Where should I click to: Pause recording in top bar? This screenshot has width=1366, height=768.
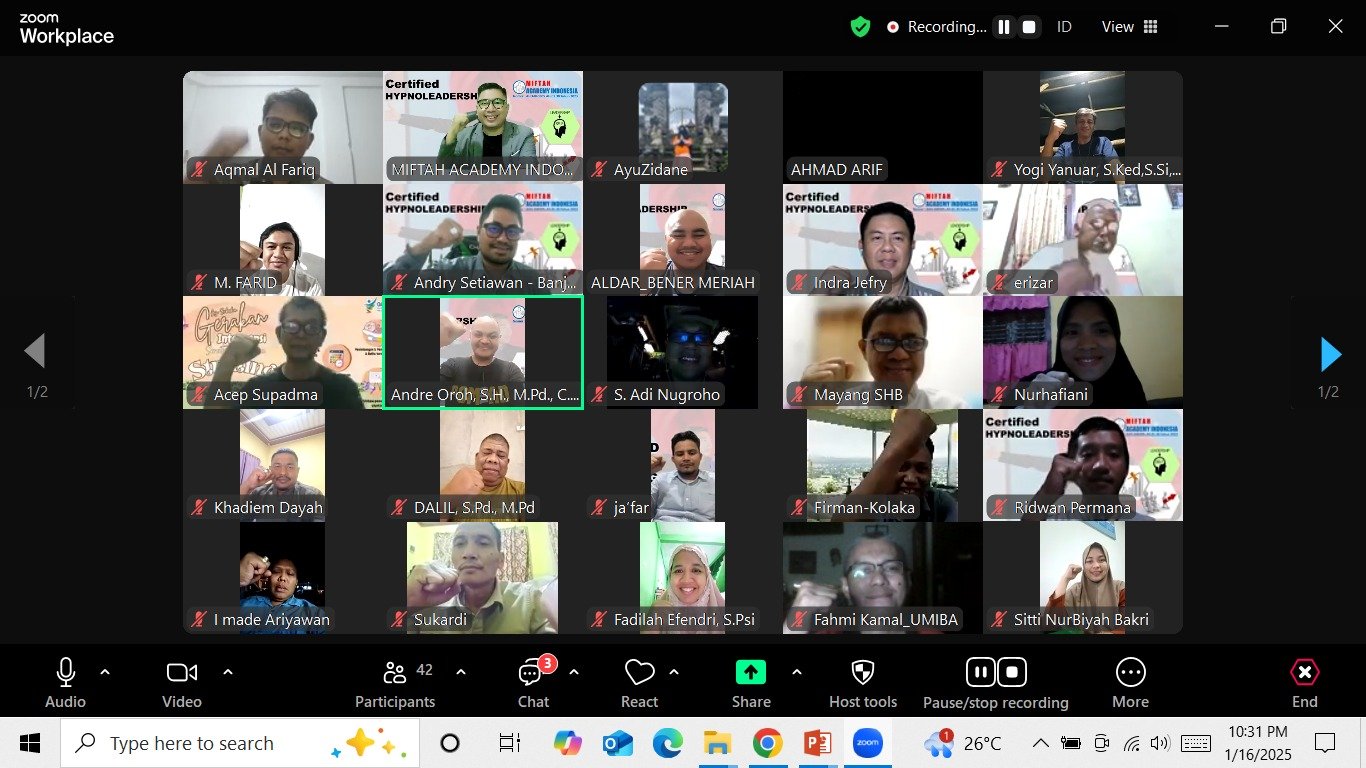(x=1004, y=27)
